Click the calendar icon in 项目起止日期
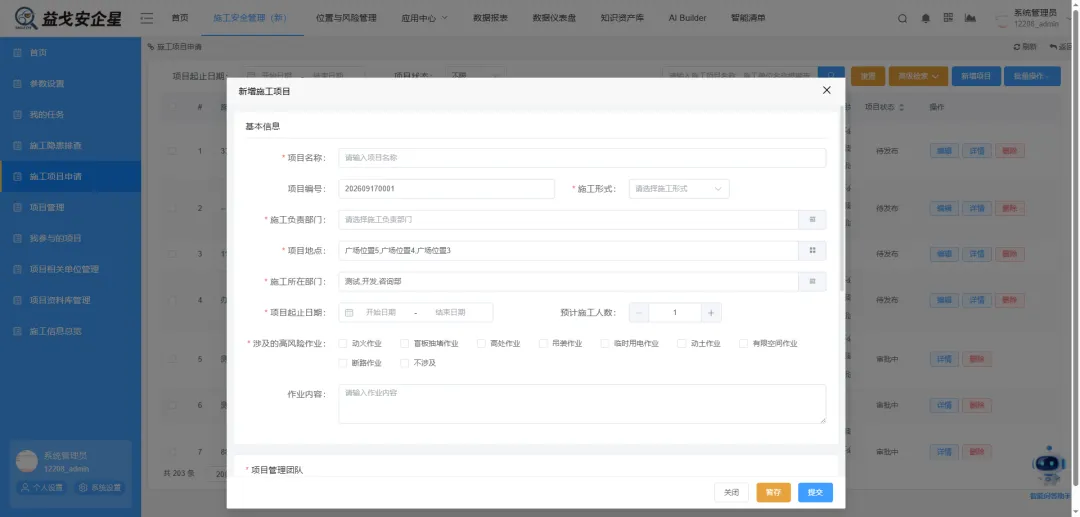The height and width of the screenshot is (517, 1080). pyautogui.click(x=349, y=313)
